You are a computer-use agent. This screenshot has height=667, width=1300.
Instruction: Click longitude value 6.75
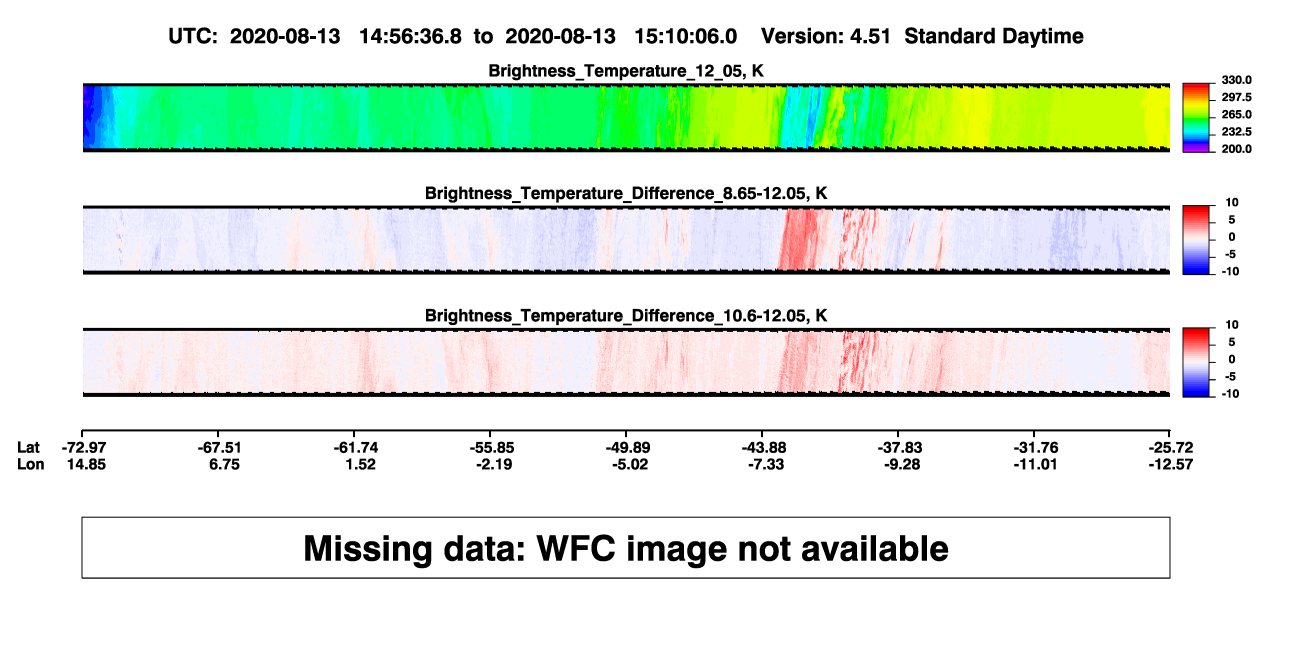coord(223,464)
